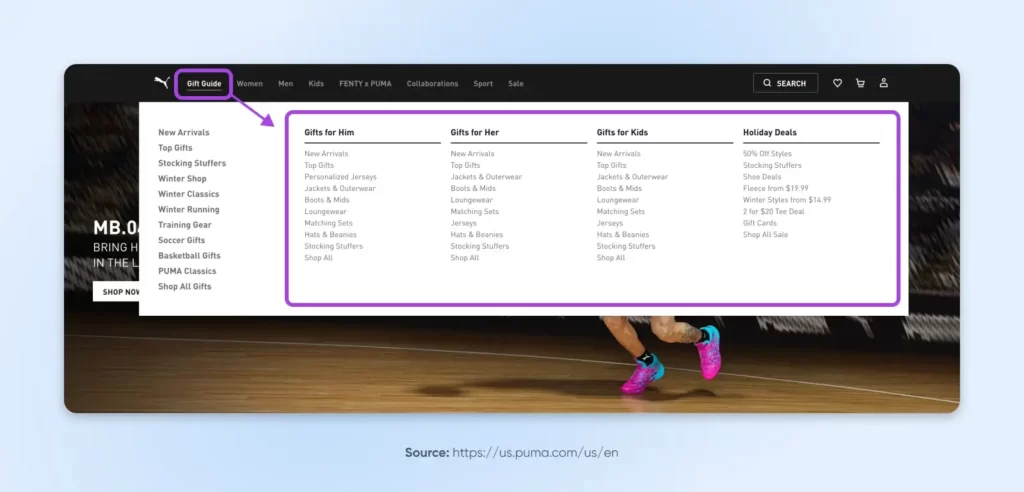Select Basketball Gifts link
Screen dimensions: 1024x492
pyautogui.click(x=189, y=255)
